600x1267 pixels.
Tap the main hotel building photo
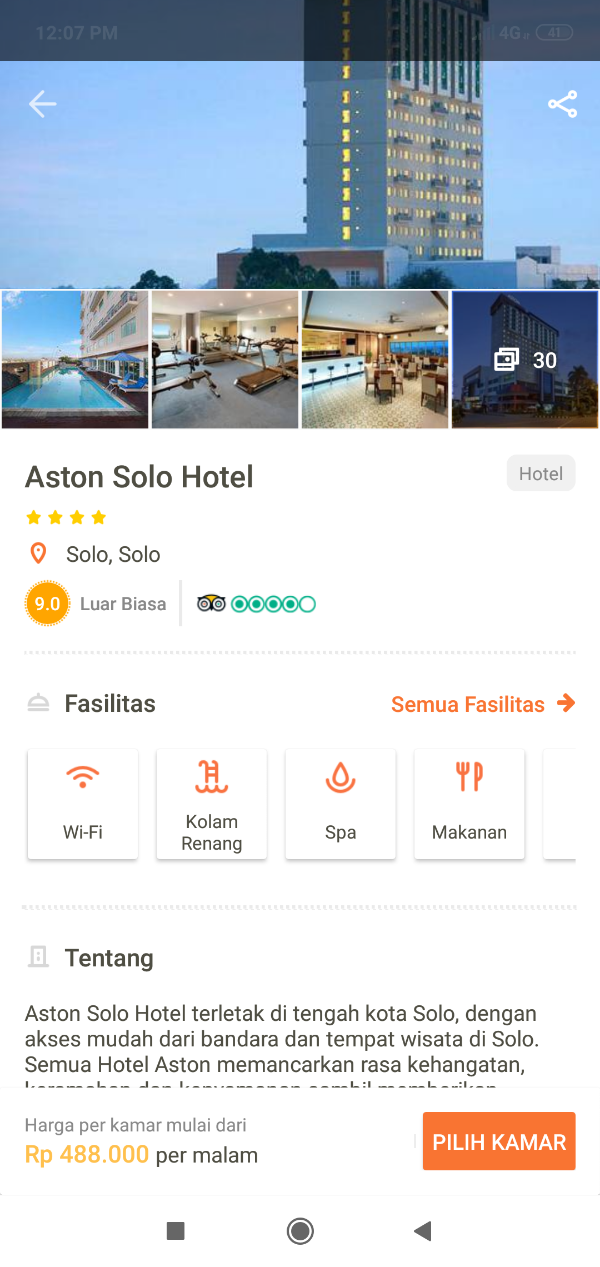300,190
